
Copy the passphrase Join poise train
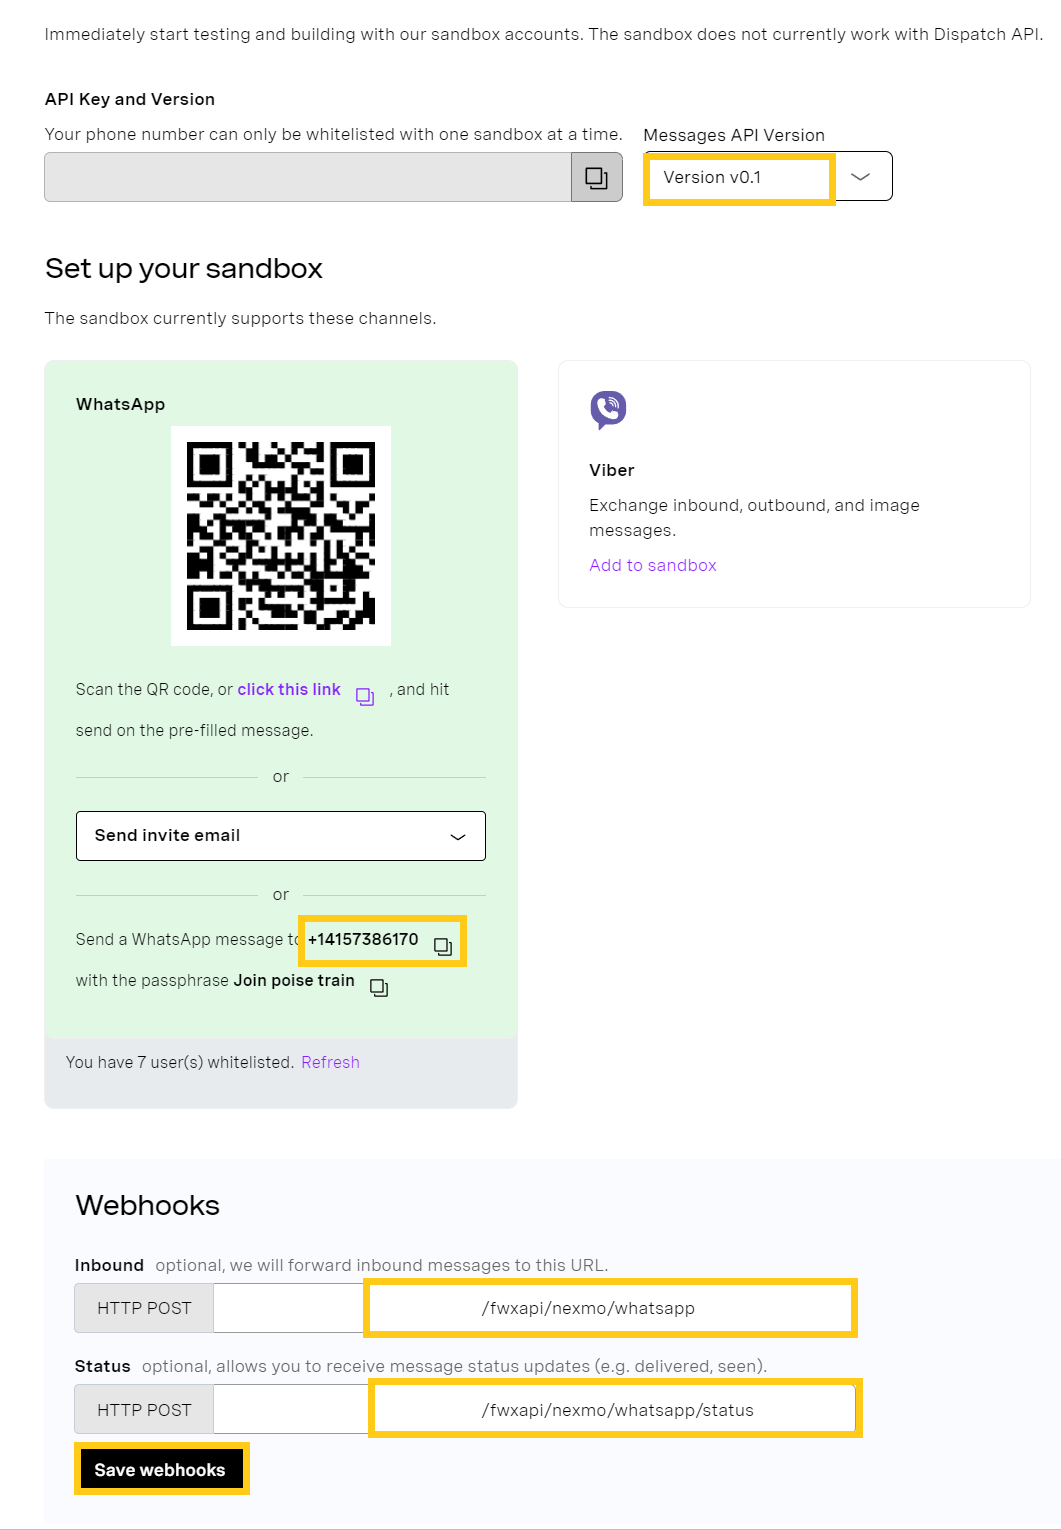379,988
